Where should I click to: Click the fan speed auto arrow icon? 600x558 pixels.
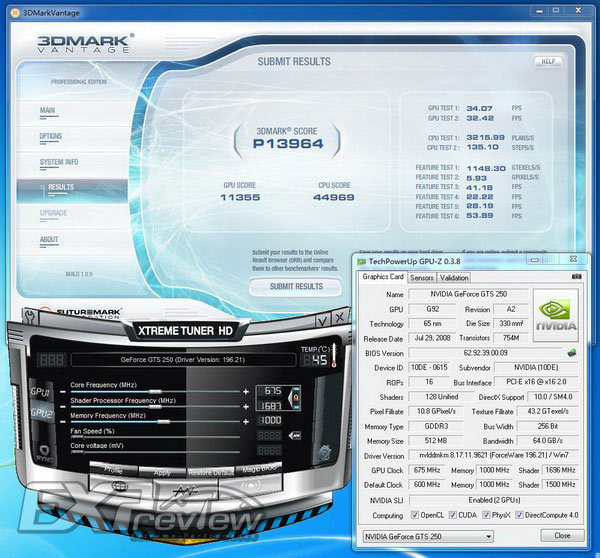click(x=295, y=435)
